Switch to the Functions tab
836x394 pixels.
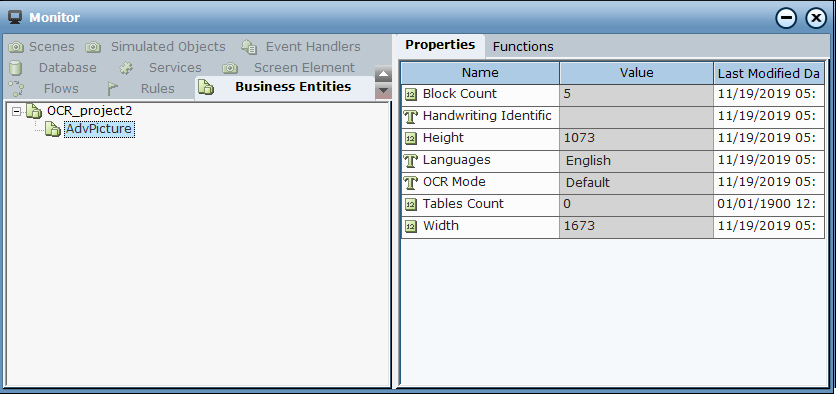[x=523, y=47]
